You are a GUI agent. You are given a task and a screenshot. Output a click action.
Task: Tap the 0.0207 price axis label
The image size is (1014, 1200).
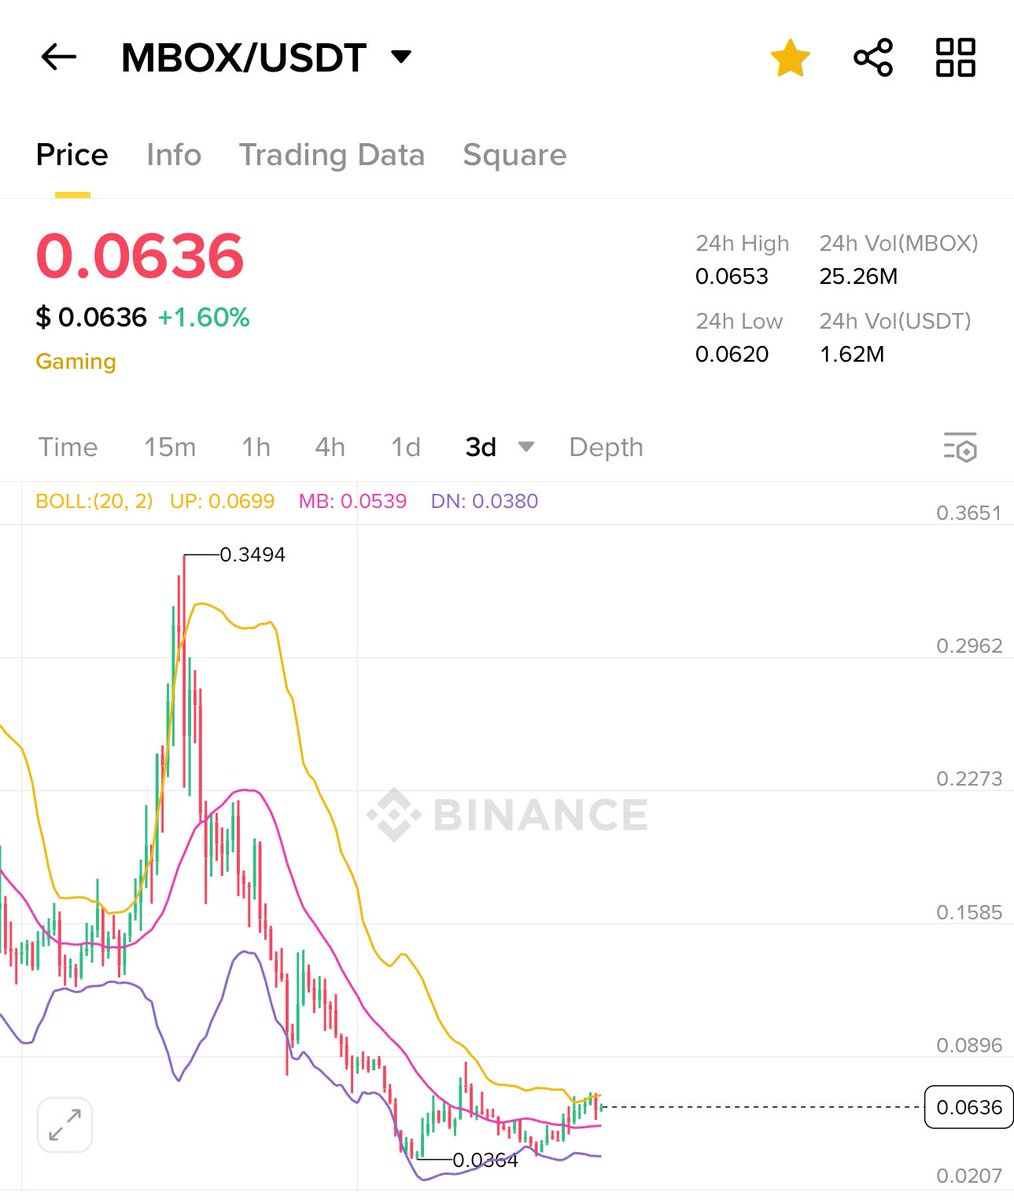pyautogui.click(x=969, y=1176)
